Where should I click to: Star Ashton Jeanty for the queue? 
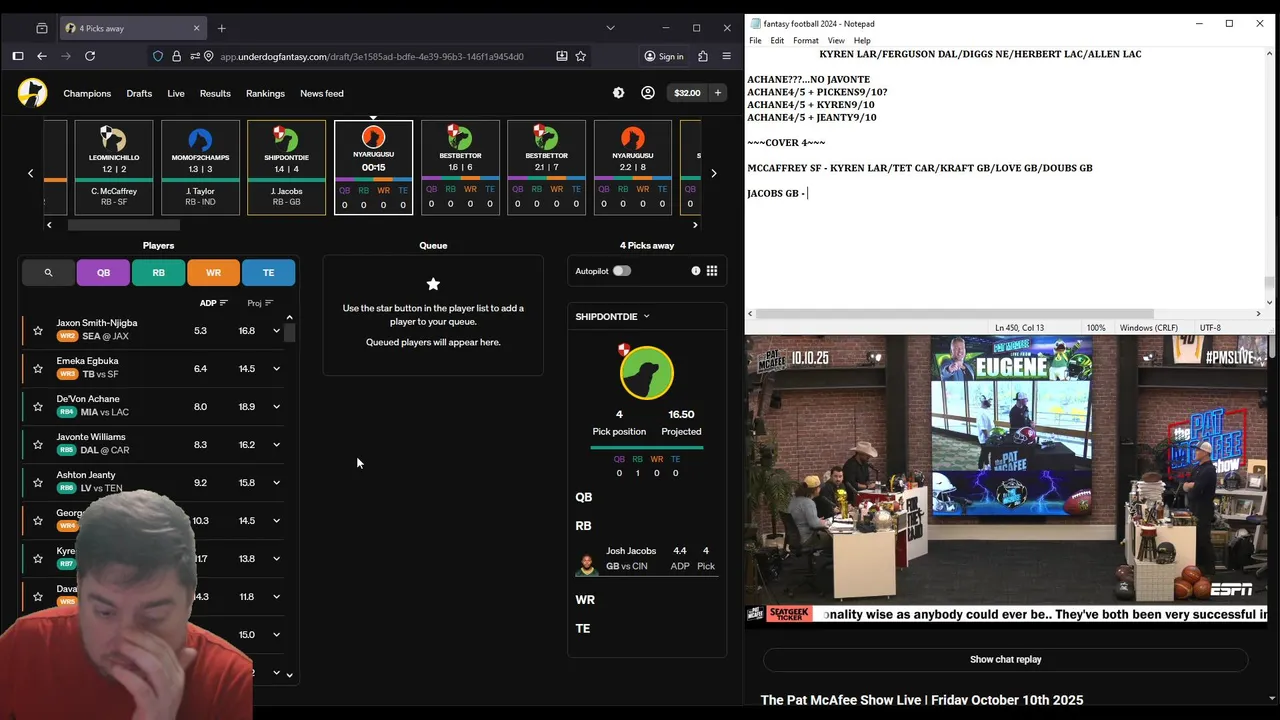(x=38, y=482)
